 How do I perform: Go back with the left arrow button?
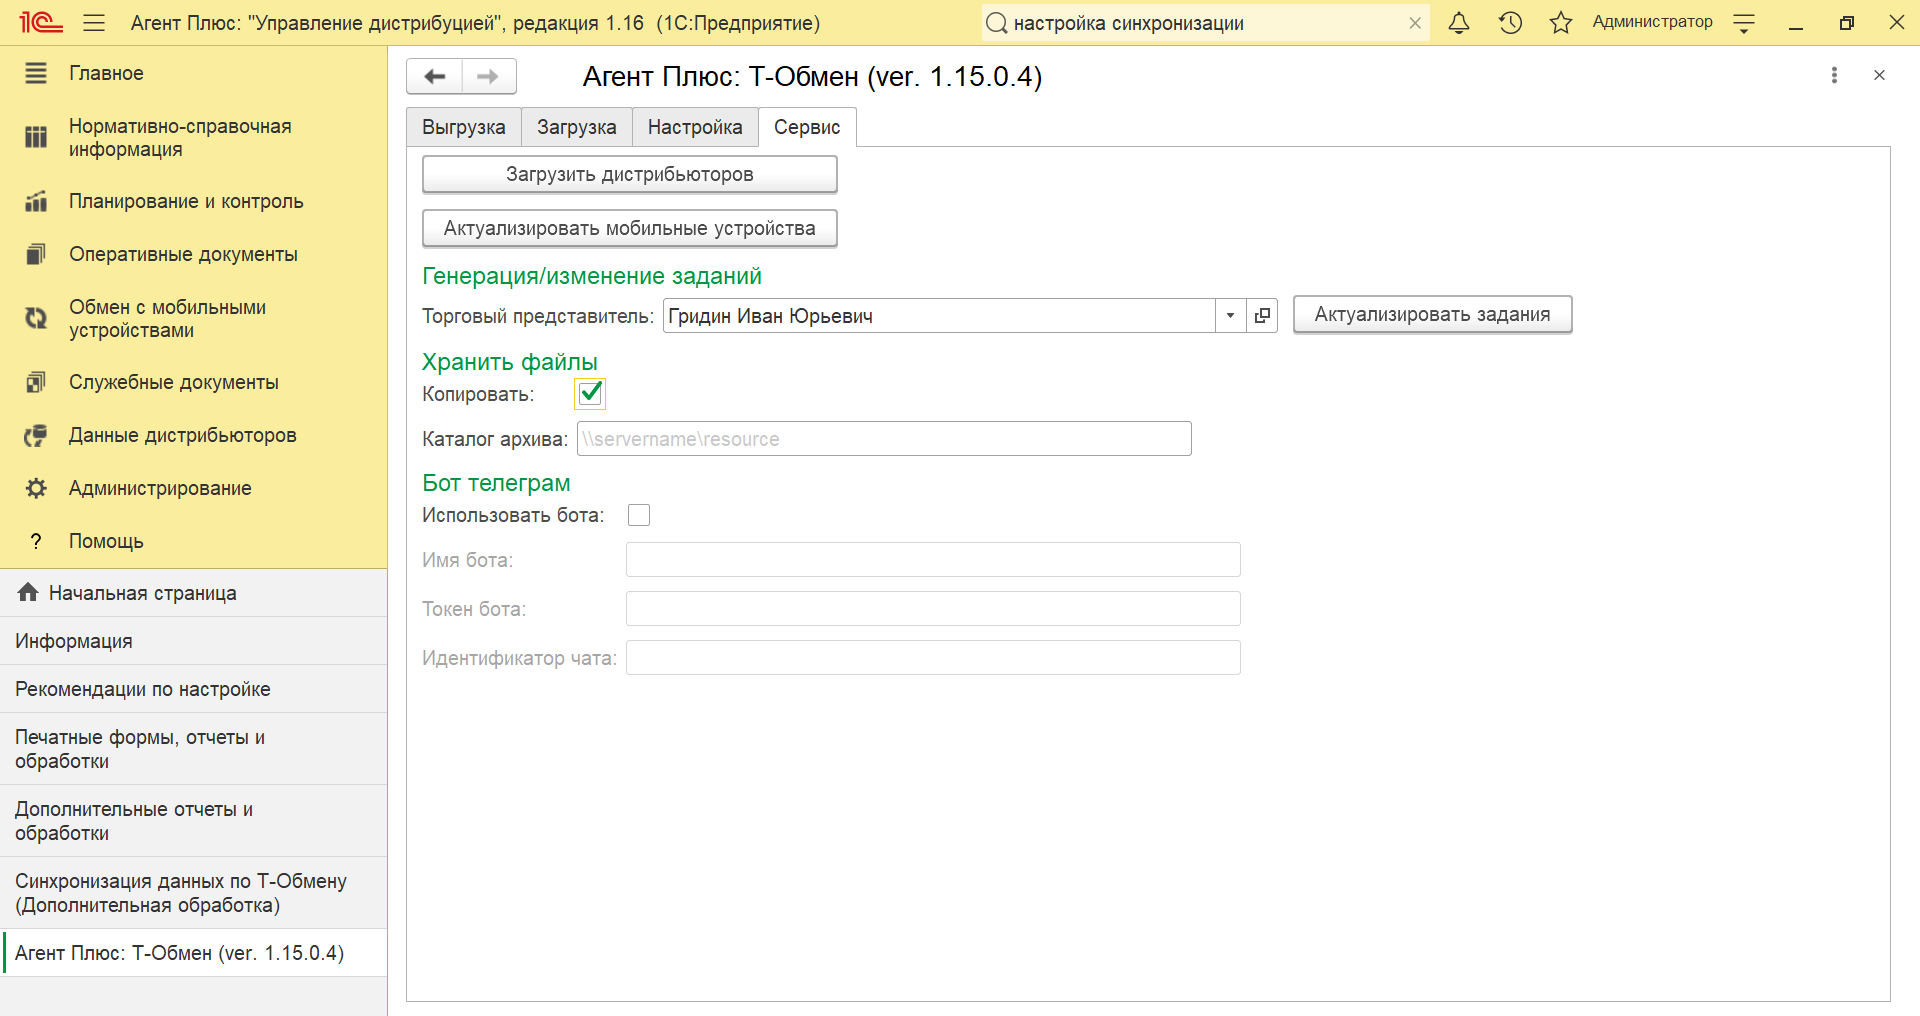point(434,76)
